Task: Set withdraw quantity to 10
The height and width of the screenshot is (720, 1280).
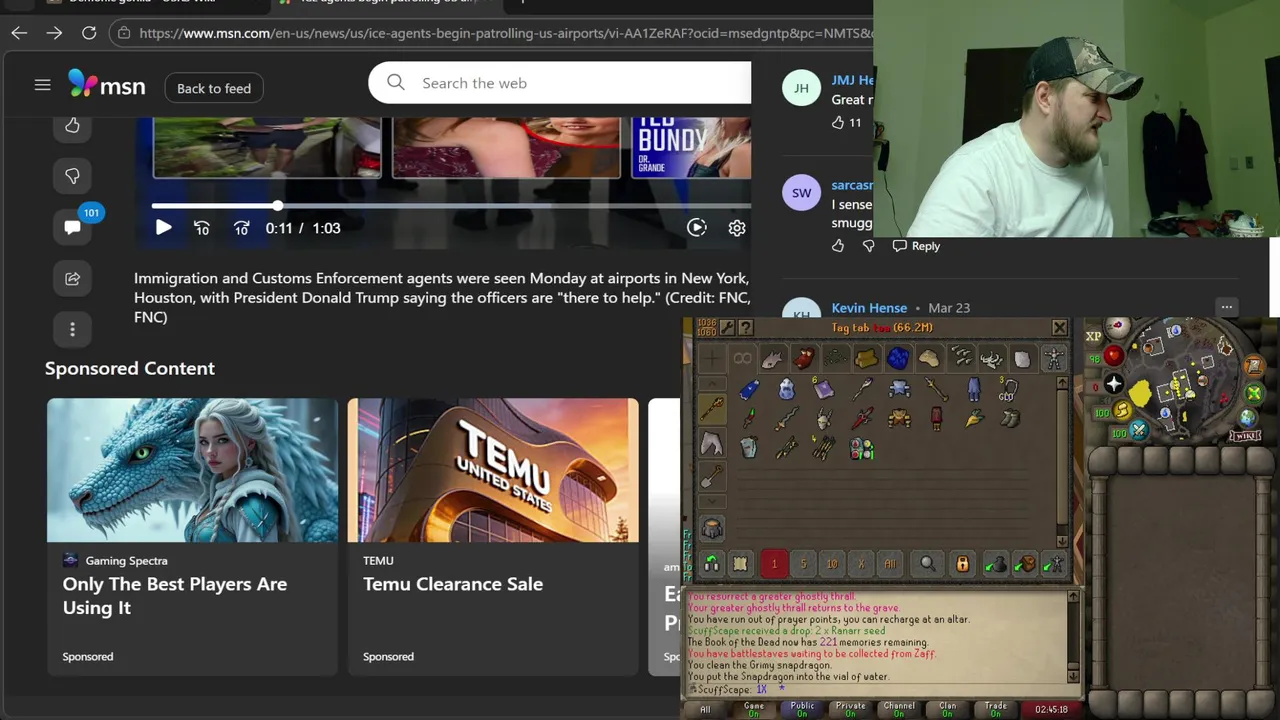Action: (832, 564)
